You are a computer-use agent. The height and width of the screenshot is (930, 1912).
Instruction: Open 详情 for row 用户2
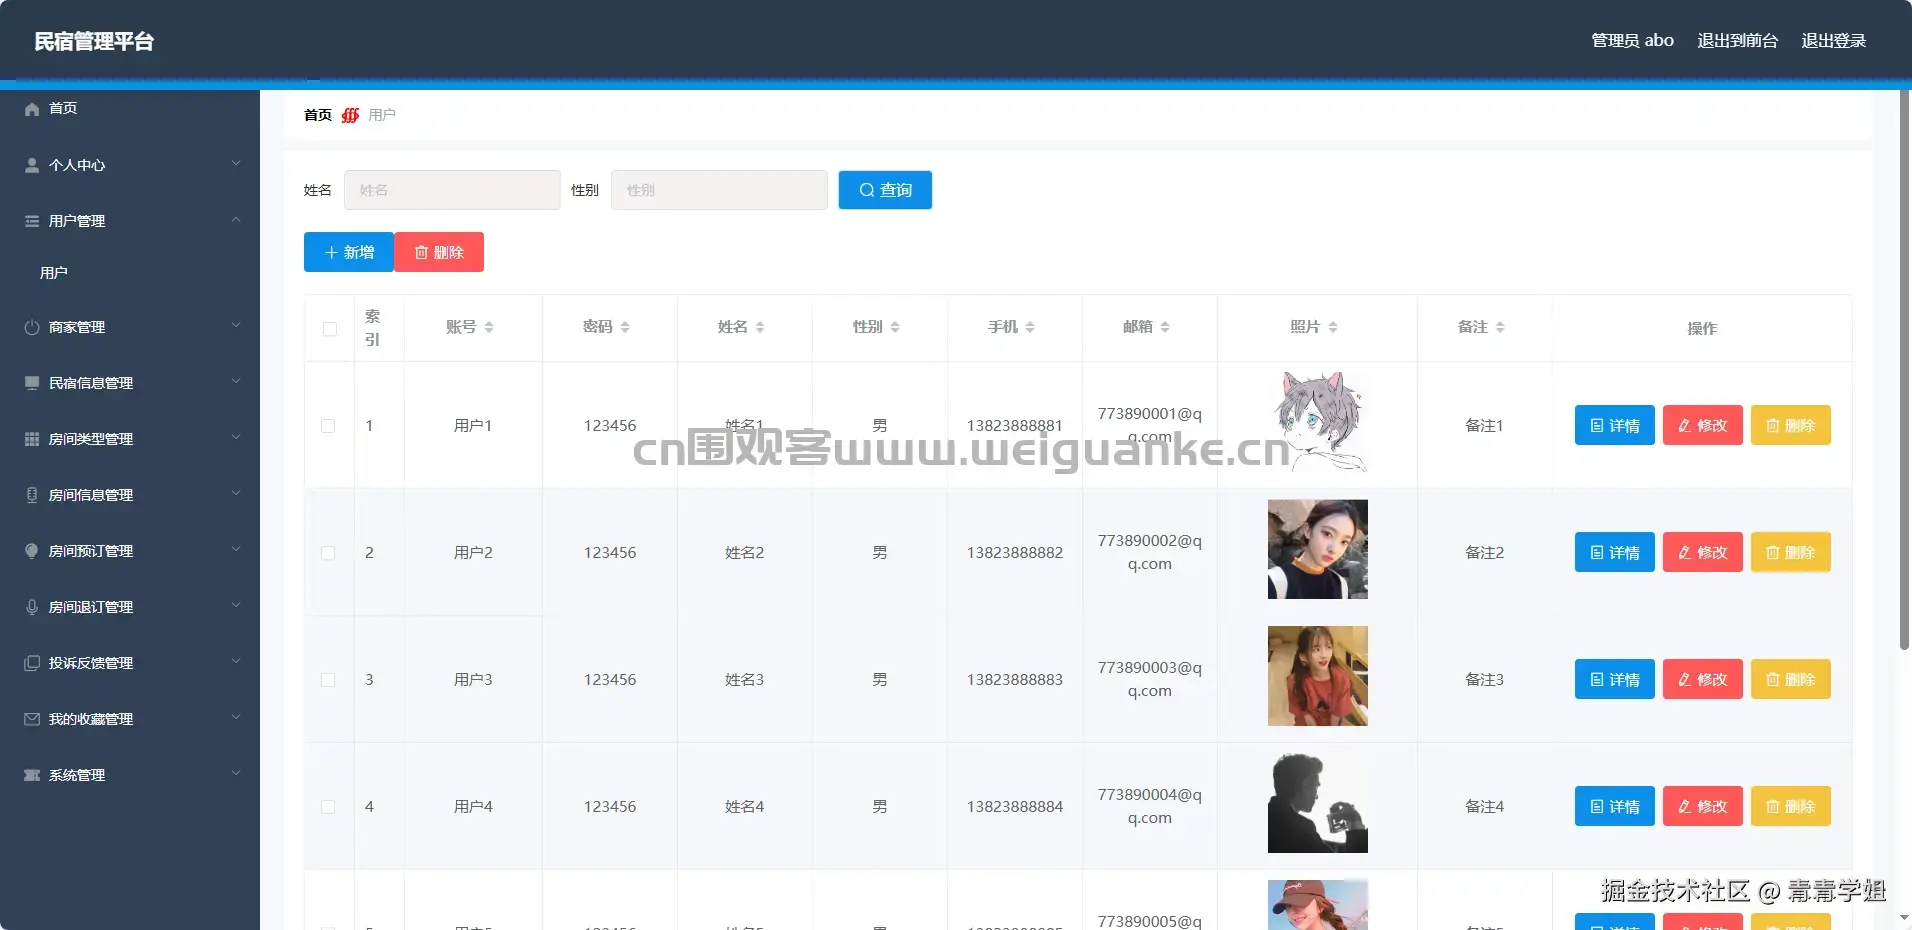click(x=1615, y=552)
